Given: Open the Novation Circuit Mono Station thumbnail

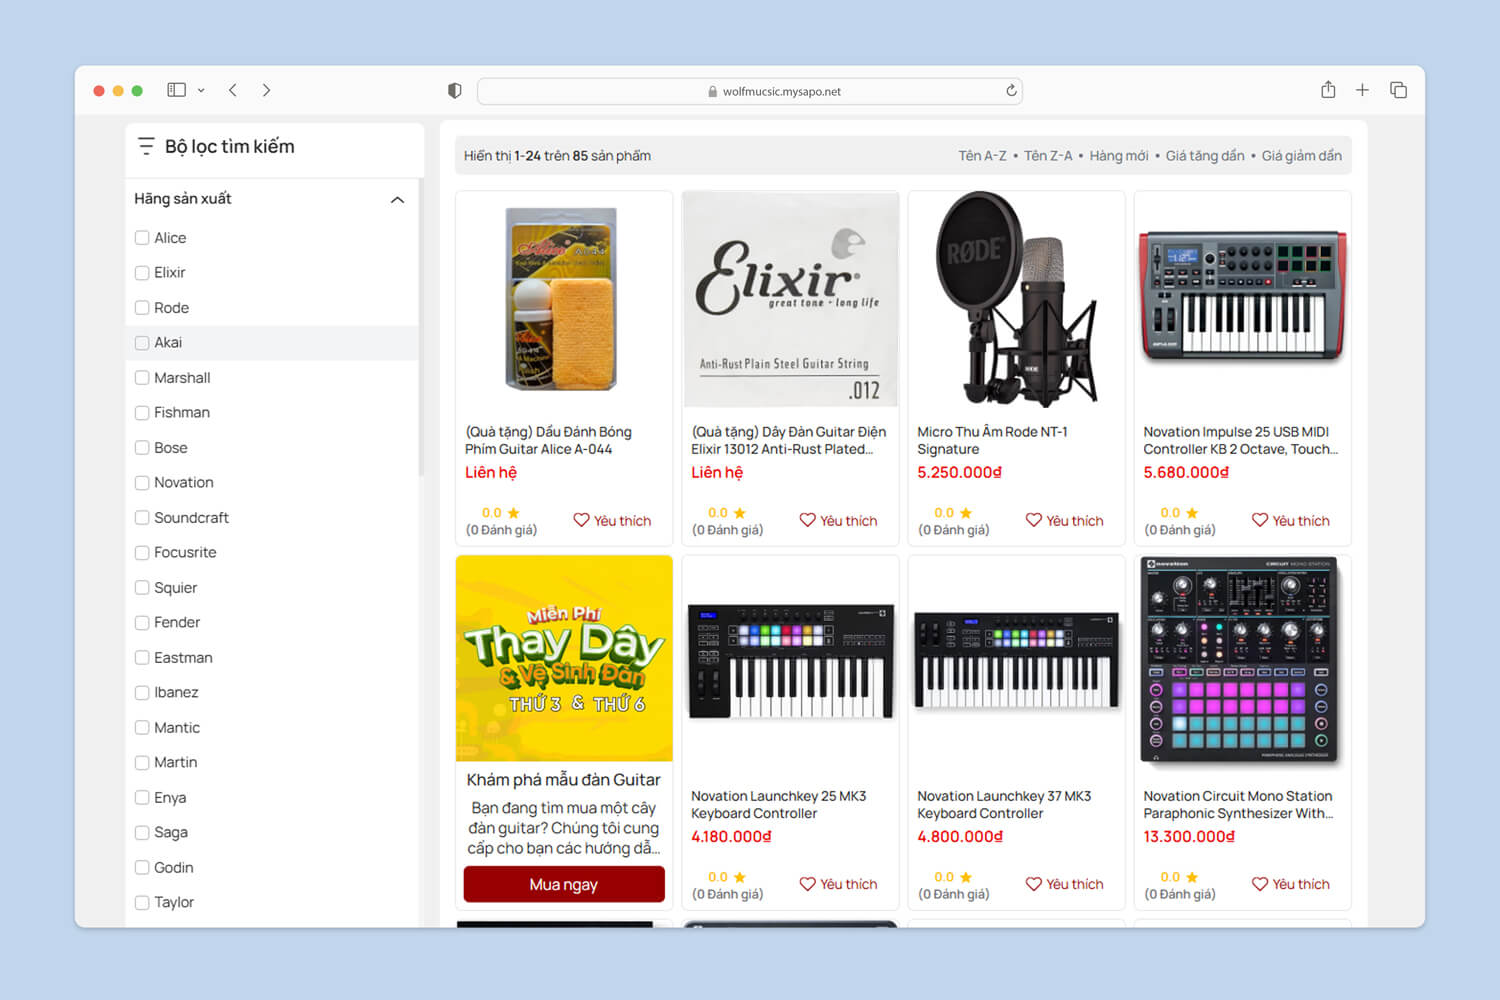Looking at the screenshot, I should 1238,660.
